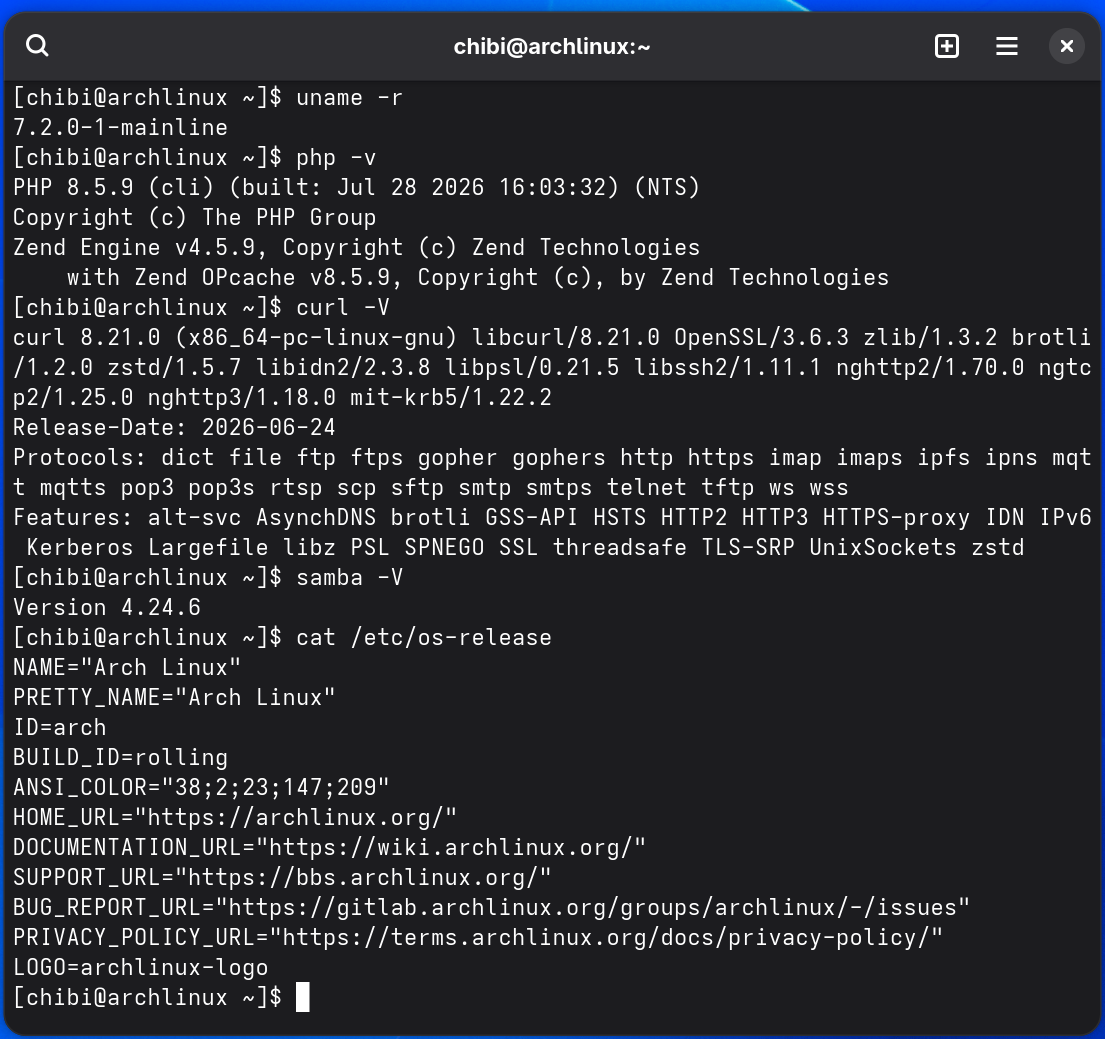1105x1039 pixels.
Task: Click the ANSI_COLOR value line
Action: pos(201,787)
